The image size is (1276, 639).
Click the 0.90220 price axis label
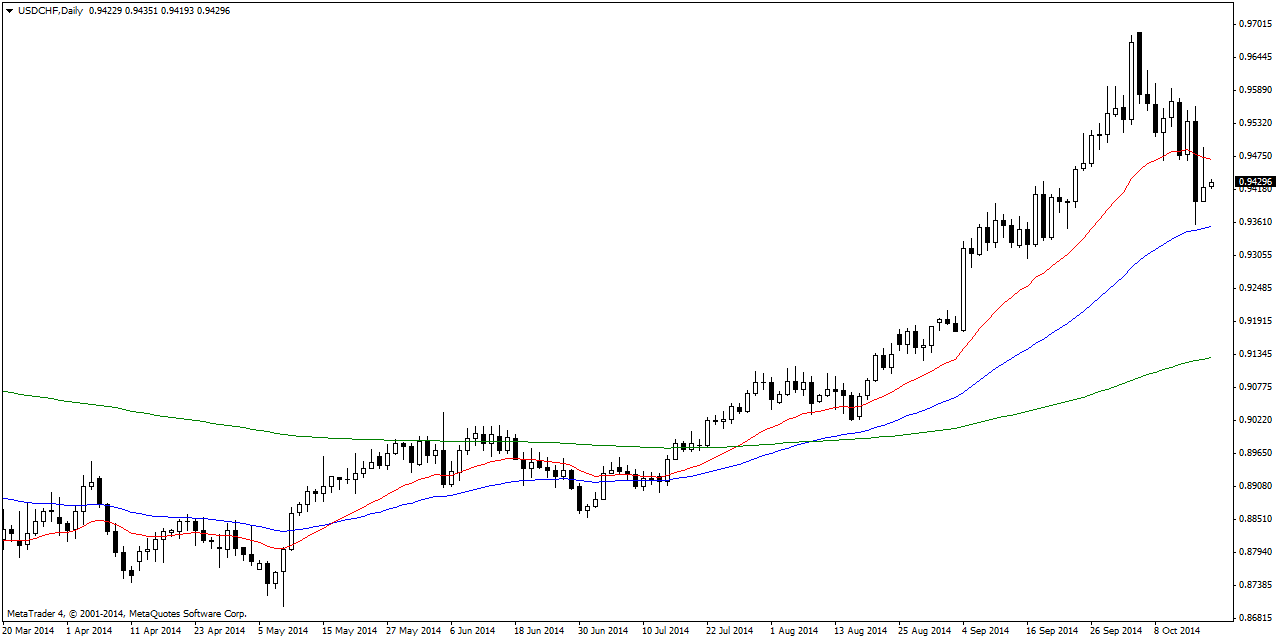pyautogui.click(x=1253, y=420)
